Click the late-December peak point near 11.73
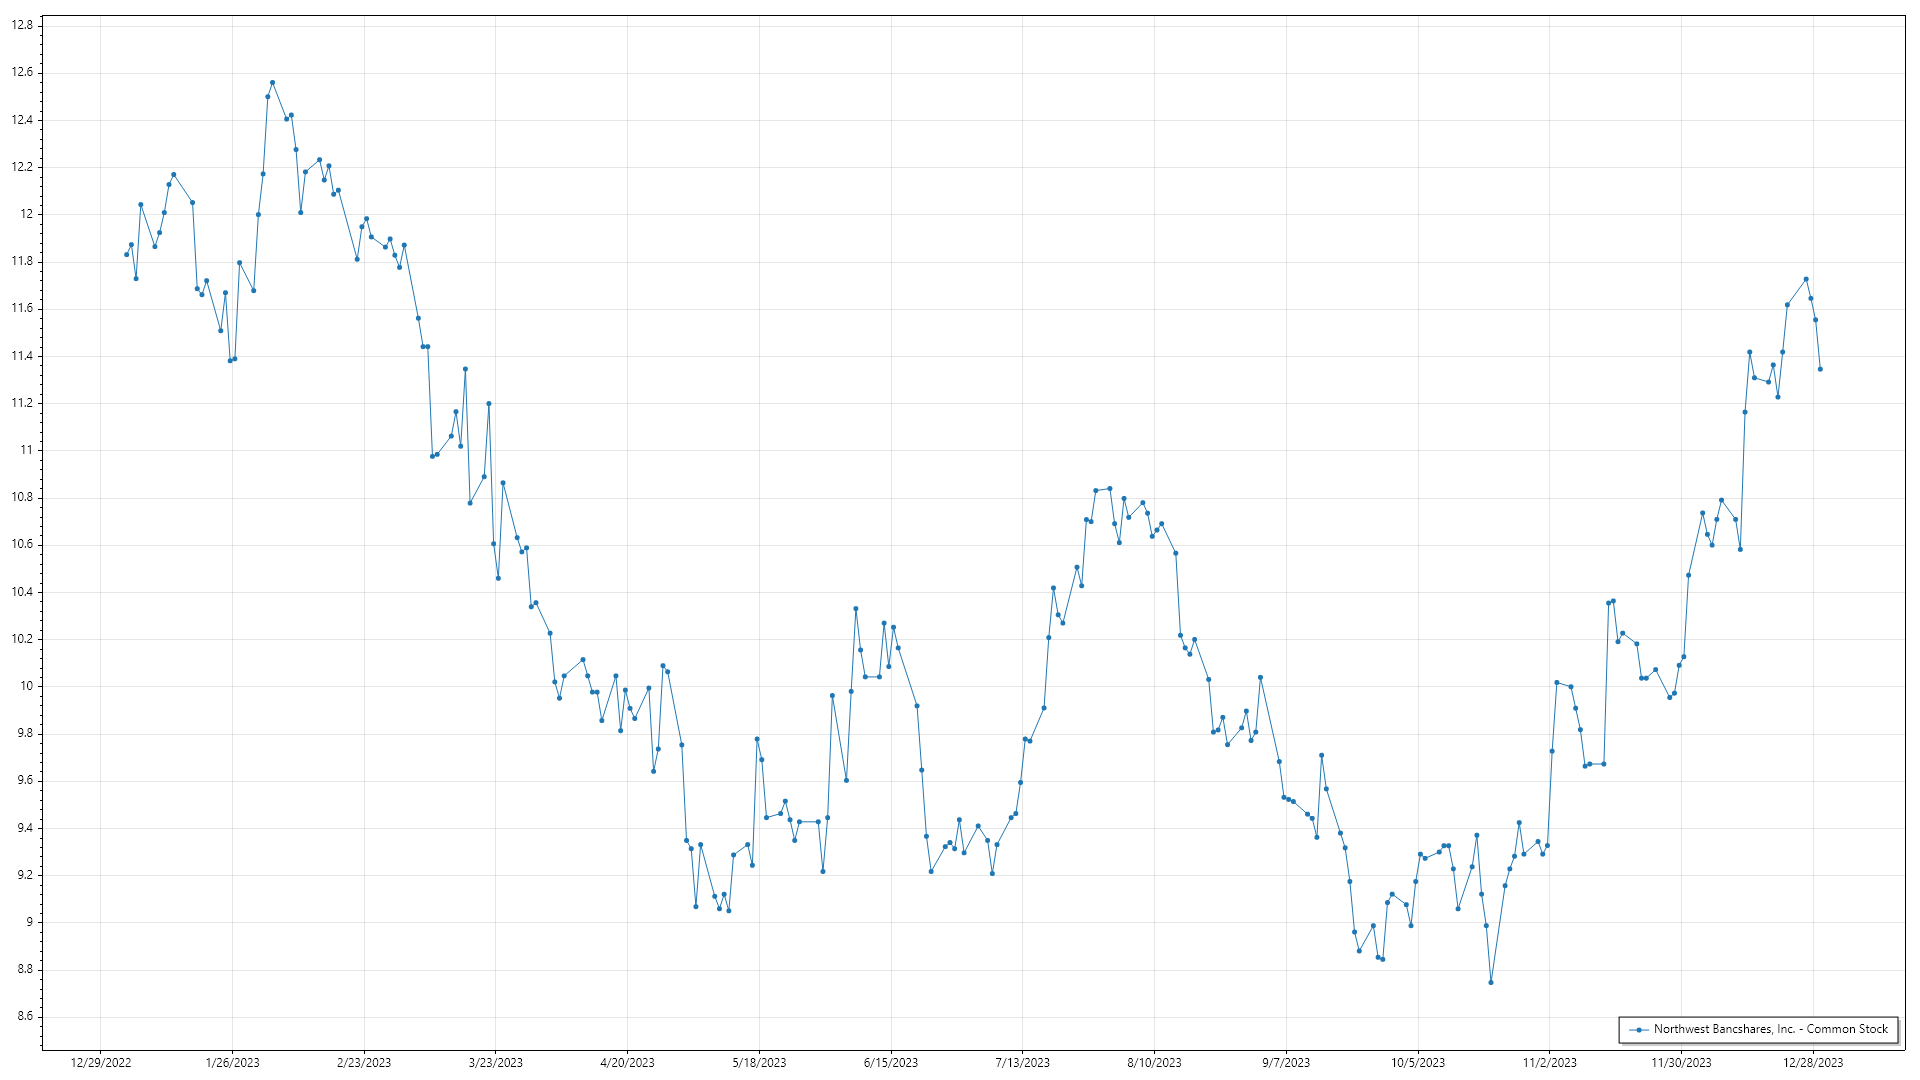 (1806, 279)
